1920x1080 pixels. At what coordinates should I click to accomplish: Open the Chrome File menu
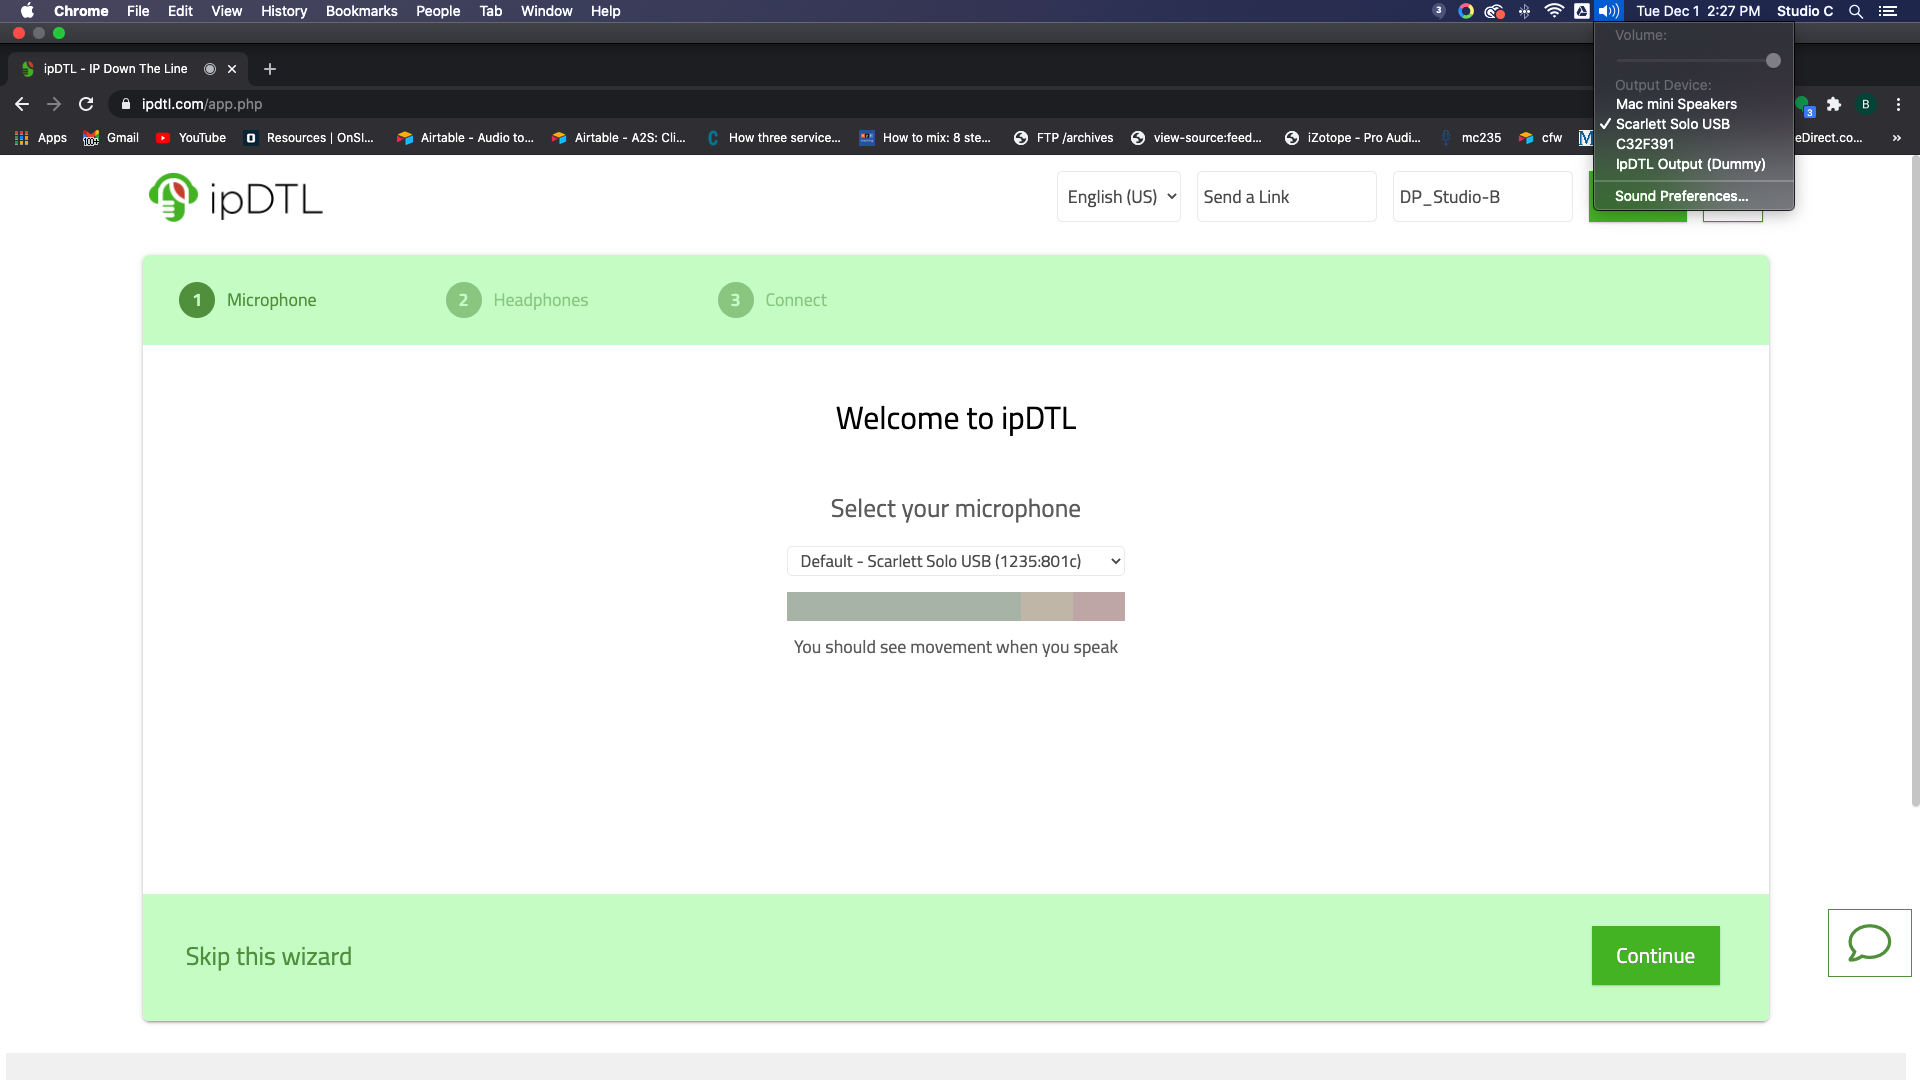tap(138, 11)
